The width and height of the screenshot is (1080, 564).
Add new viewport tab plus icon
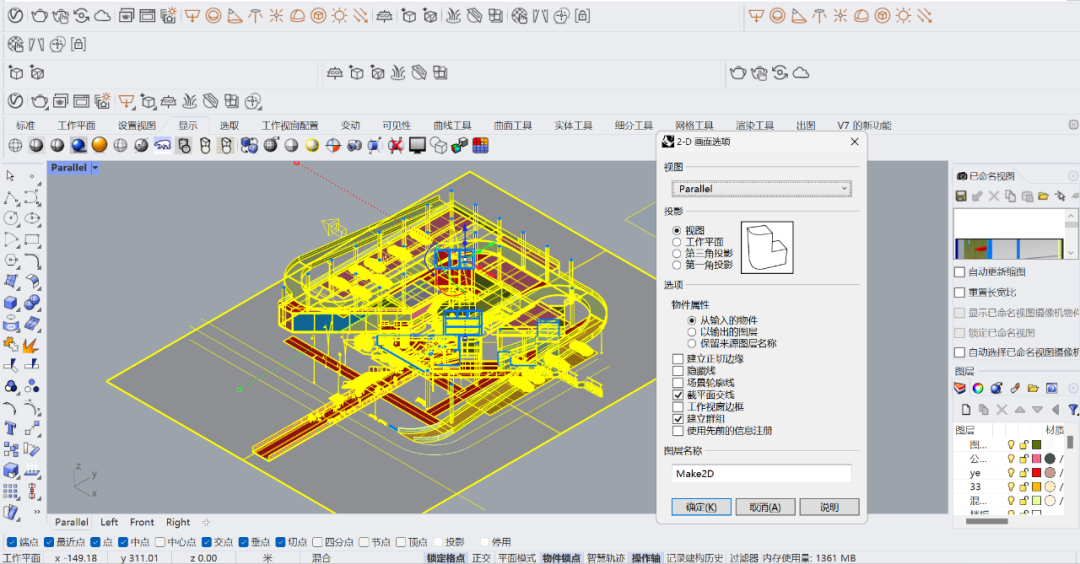pyautogui.click(x=205, y=522)
